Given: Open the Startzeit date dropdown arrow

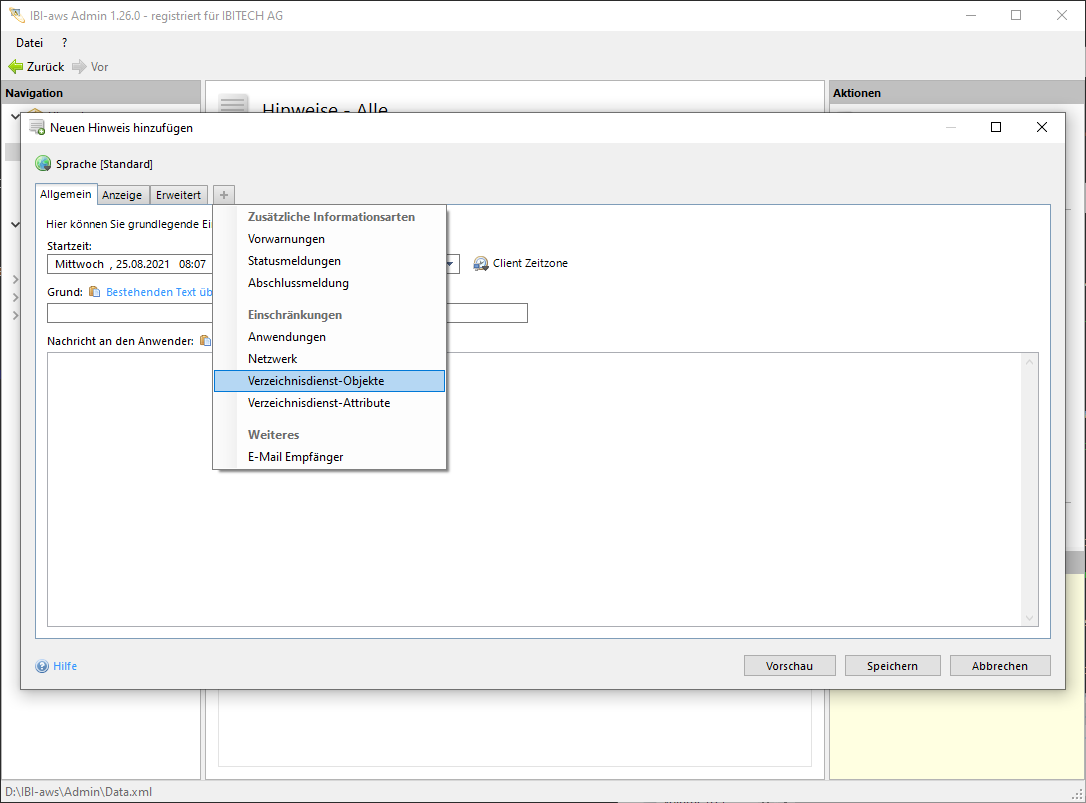Looking at the screenshot, I should click(451, 265).
